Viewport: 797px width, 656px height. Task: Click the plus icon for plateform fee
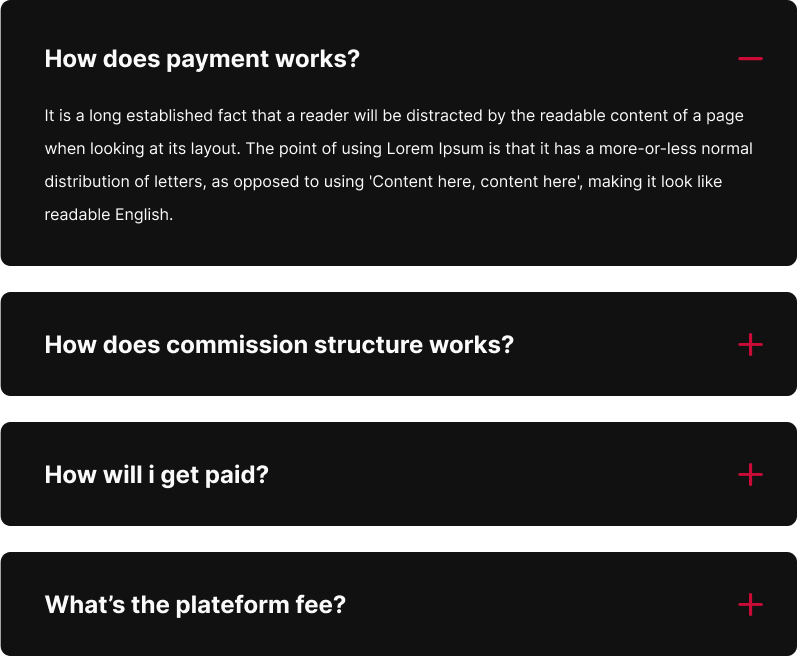(750, 605)
